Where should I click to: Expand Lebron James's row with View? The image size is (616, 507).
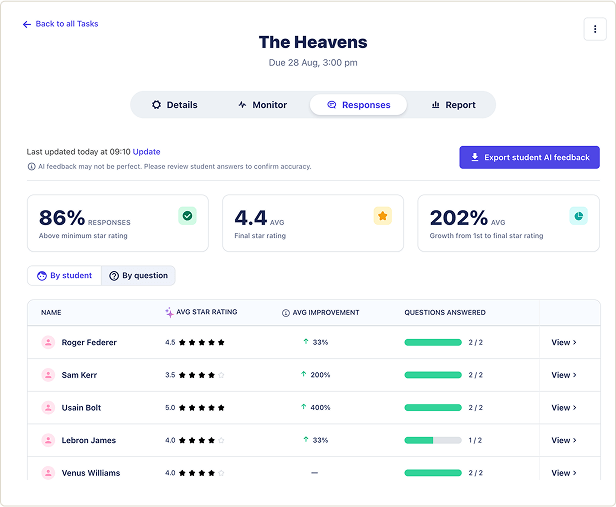coord(564,440)
